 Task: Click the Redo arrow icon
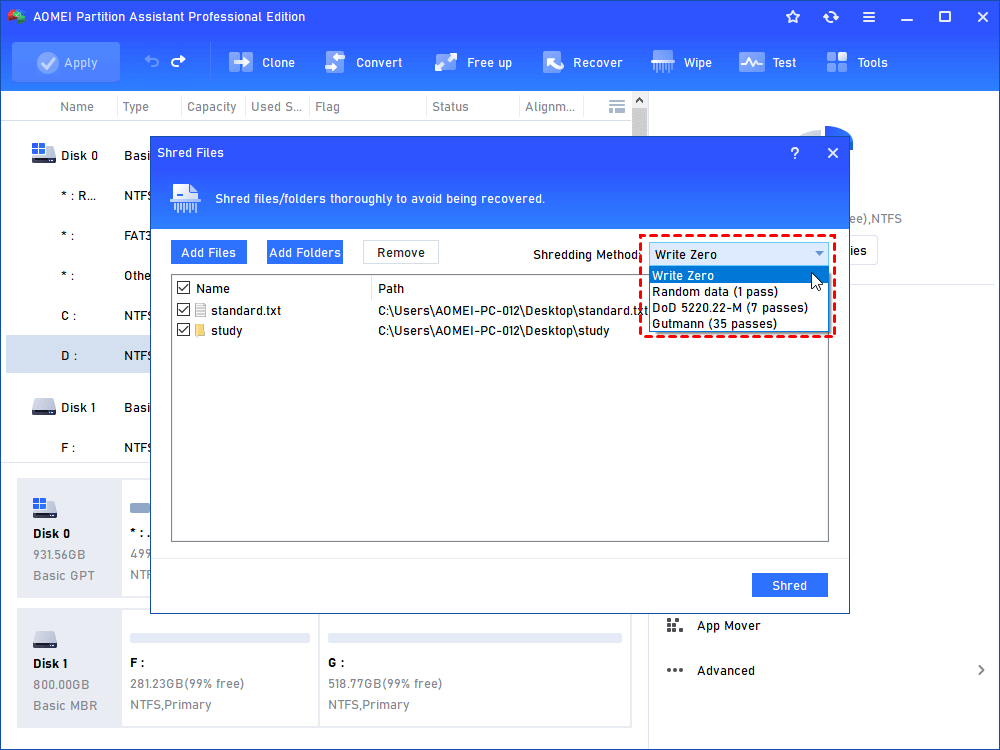[x=178, y=62]
